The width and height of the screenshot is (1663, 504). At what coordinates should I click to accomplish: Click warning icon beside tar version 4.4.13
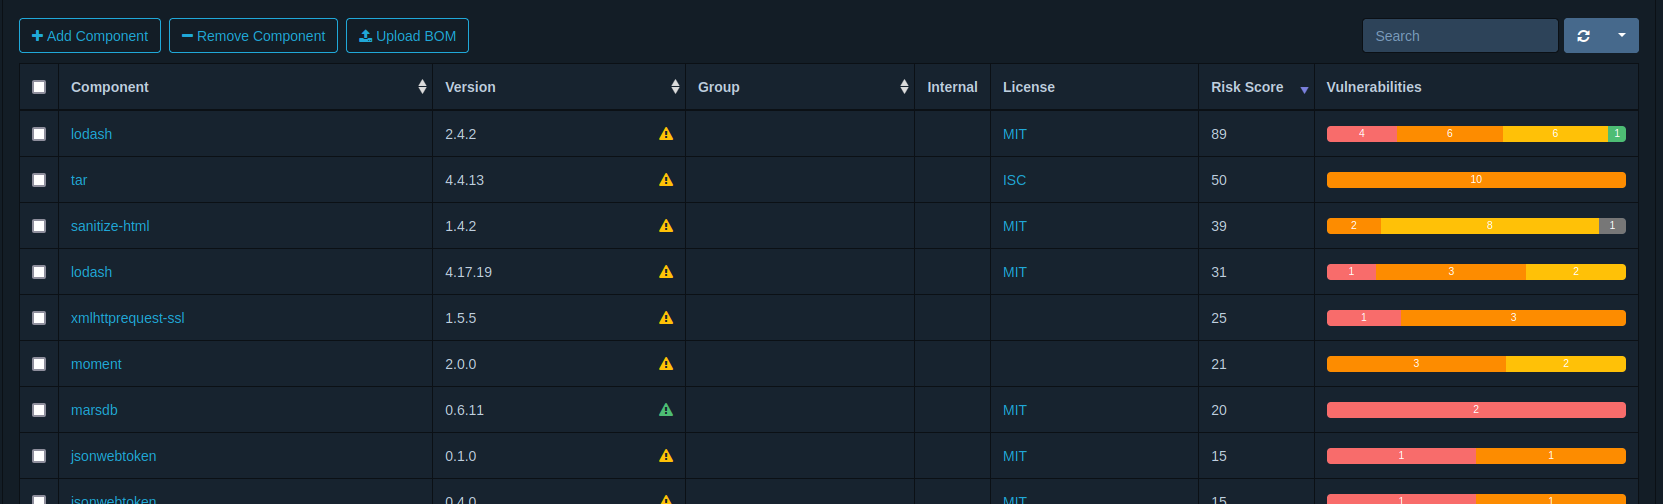[x=666, y=180]
